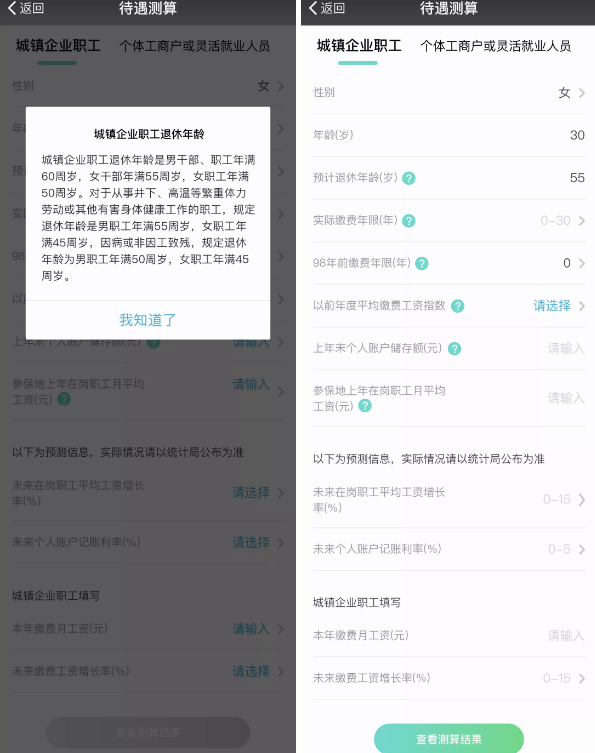Image resolution: width=595 pixels, height=753 pixels.
Task: Open help icon next to 98年前缴费年限(年)
Action: tap(422, 263)
